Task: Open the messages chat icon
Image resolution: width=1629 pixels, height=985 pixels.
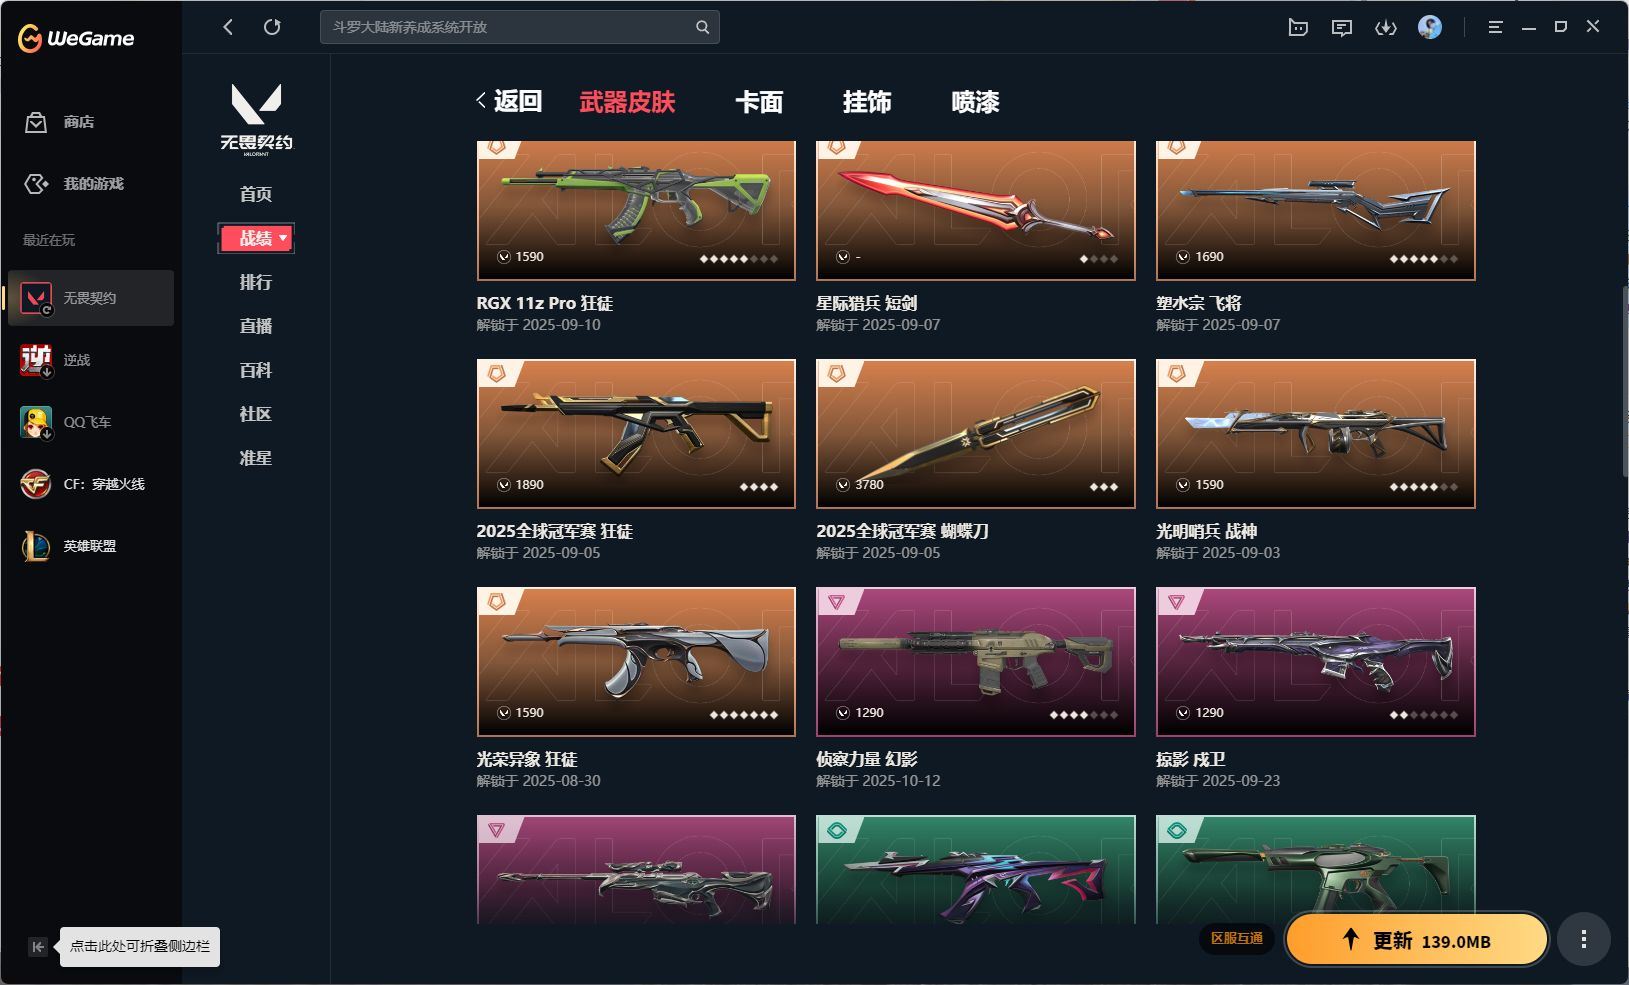Action: (x=1342, y=28)
